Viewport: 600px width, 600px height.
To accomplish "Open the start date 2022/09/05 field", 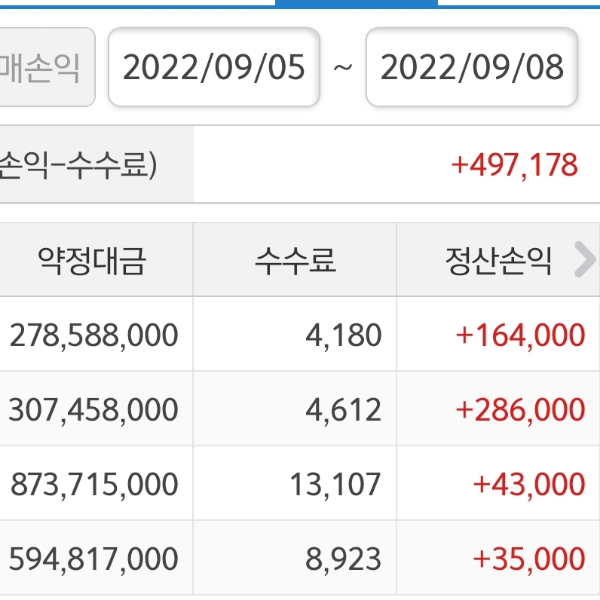I will 213,68.
